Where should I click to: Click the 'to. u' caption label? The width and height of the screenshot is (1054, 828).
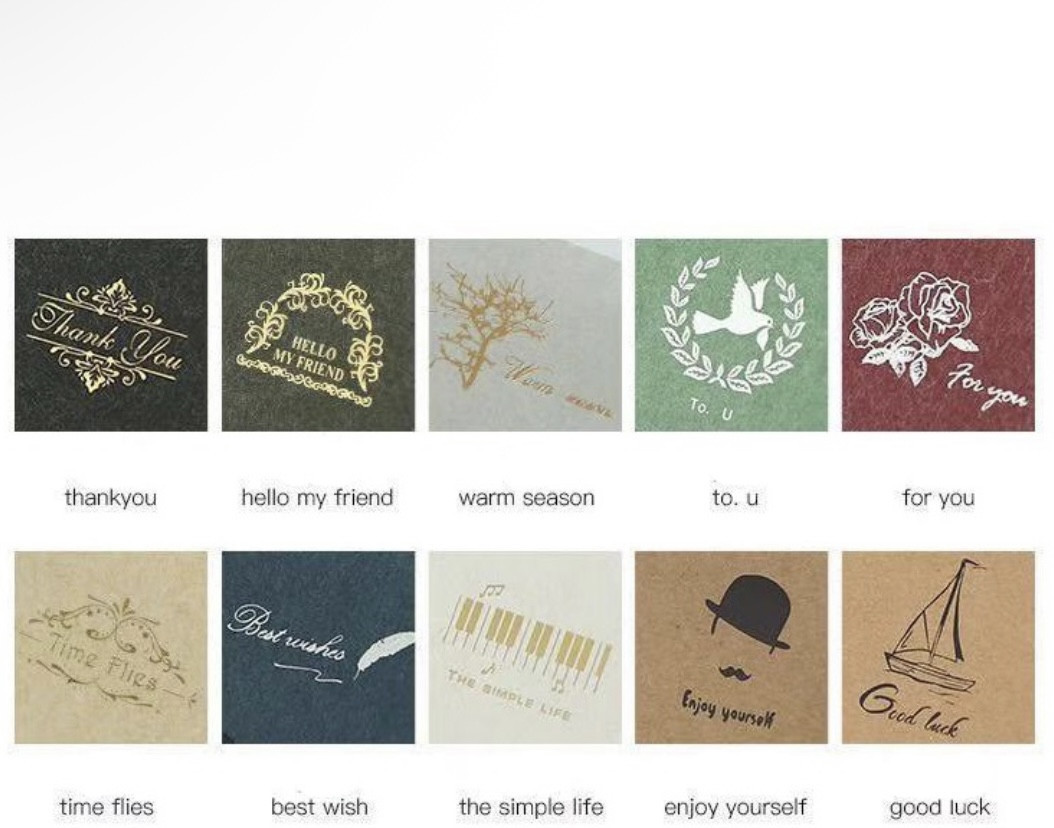click(735, 498)
